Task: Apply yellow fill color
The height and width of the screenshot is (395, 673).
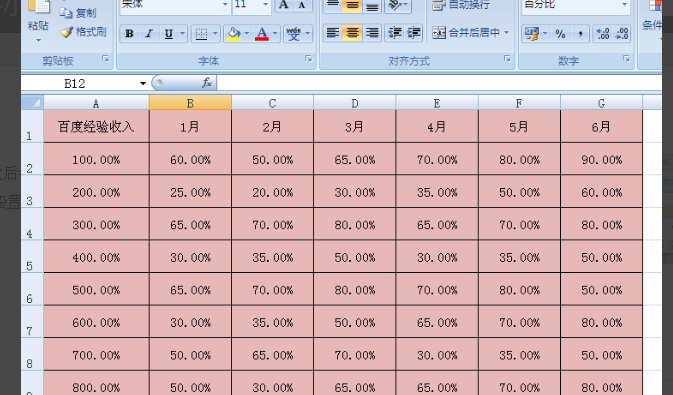Action: 233,33
